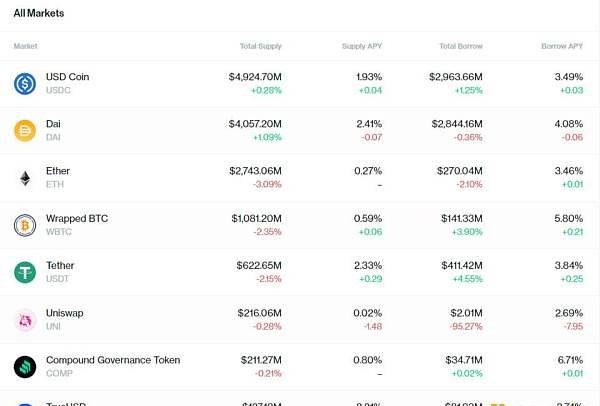
Task: Click the 1.93% supply APY for USDC
Action: pos(369,77)
